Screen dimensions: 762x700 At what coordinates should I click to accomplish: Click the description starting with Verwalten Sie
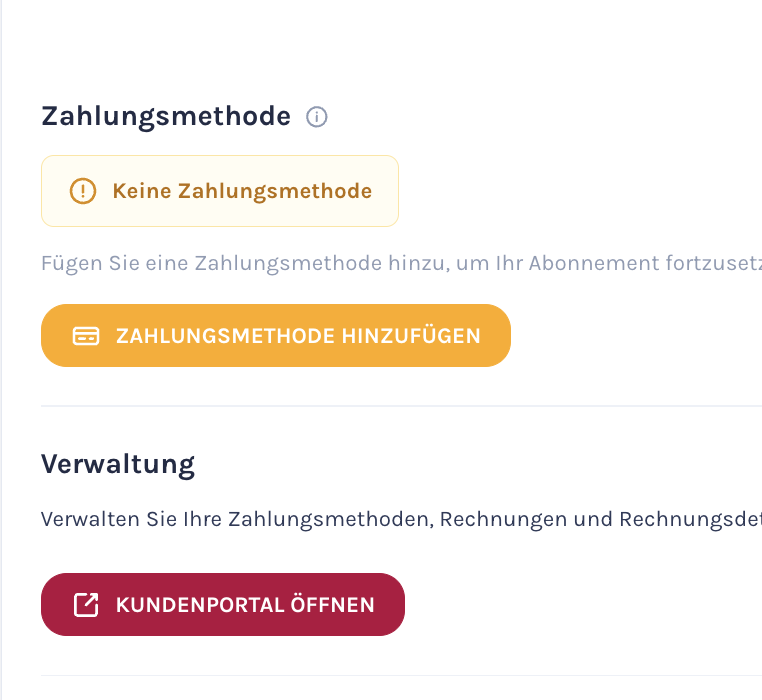tap(400, 520)
